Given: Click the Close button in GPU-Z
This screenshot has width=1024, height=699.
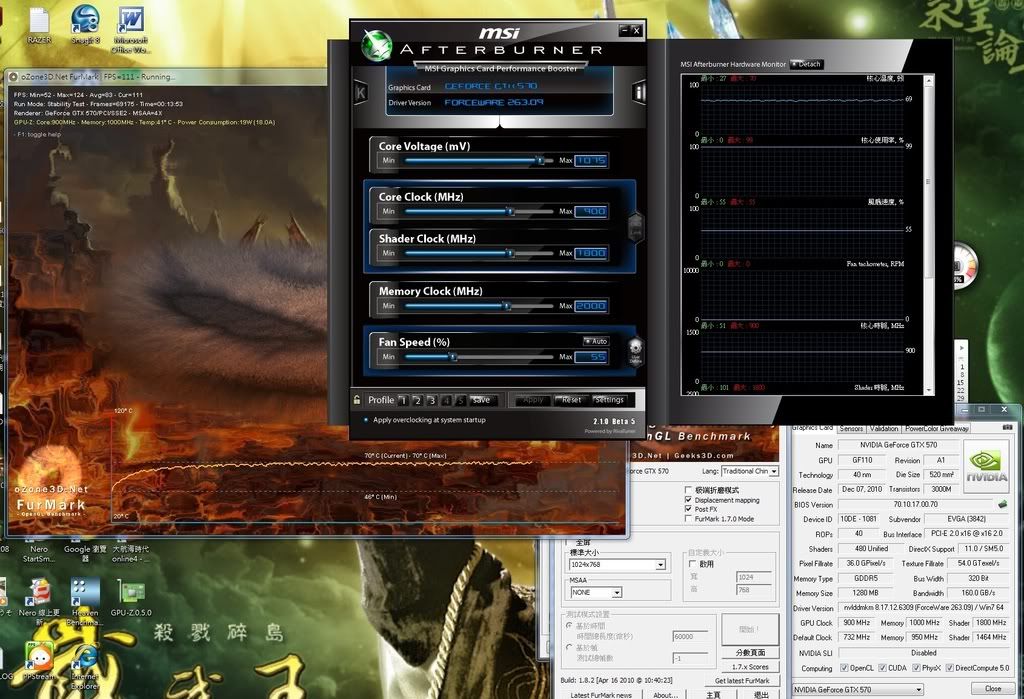Looking at the screenshot, I should coord(993,689).
